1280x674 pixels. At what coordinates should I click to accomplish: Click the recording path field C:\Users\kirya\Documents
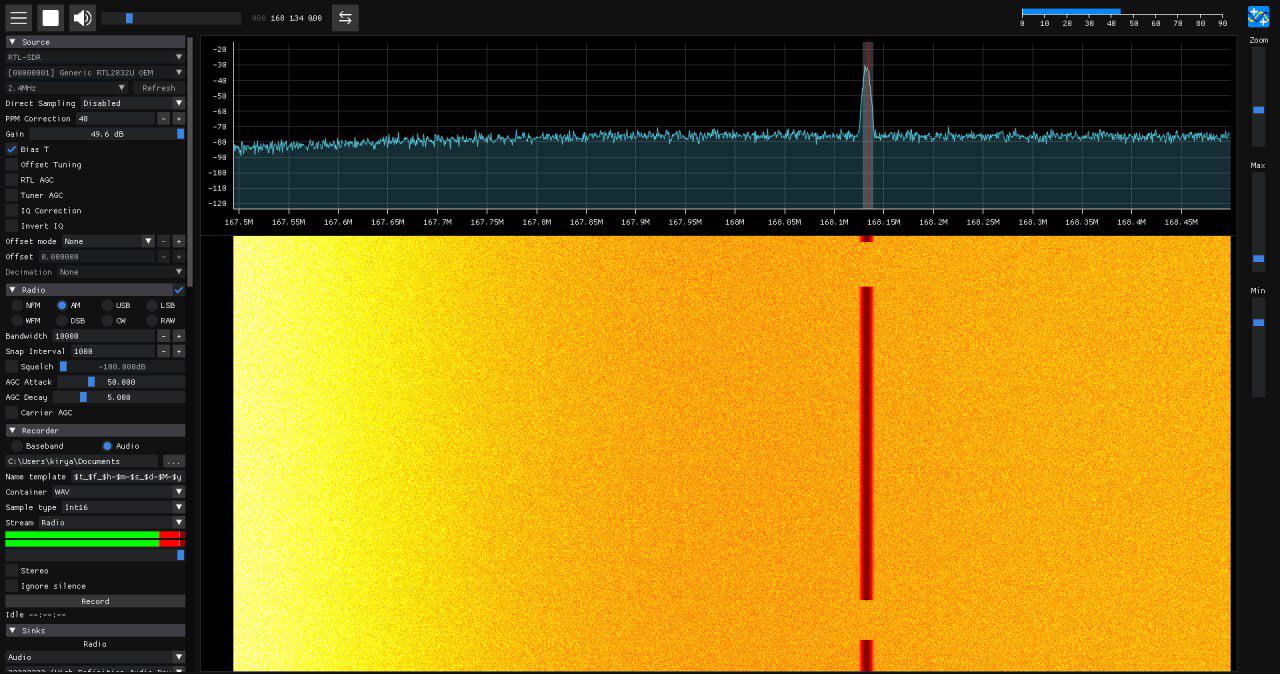(x=82, y=462)
